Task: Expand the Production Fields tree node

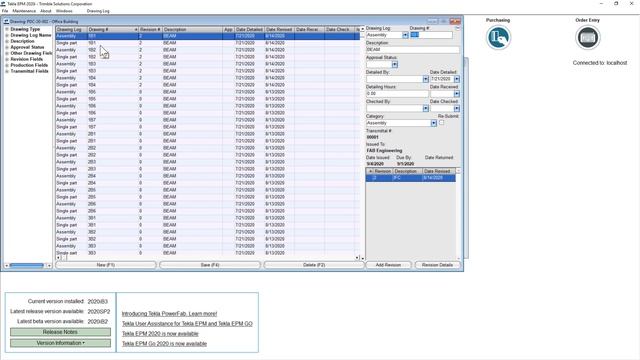Action: pyautogui.click(x=7, y=65)
